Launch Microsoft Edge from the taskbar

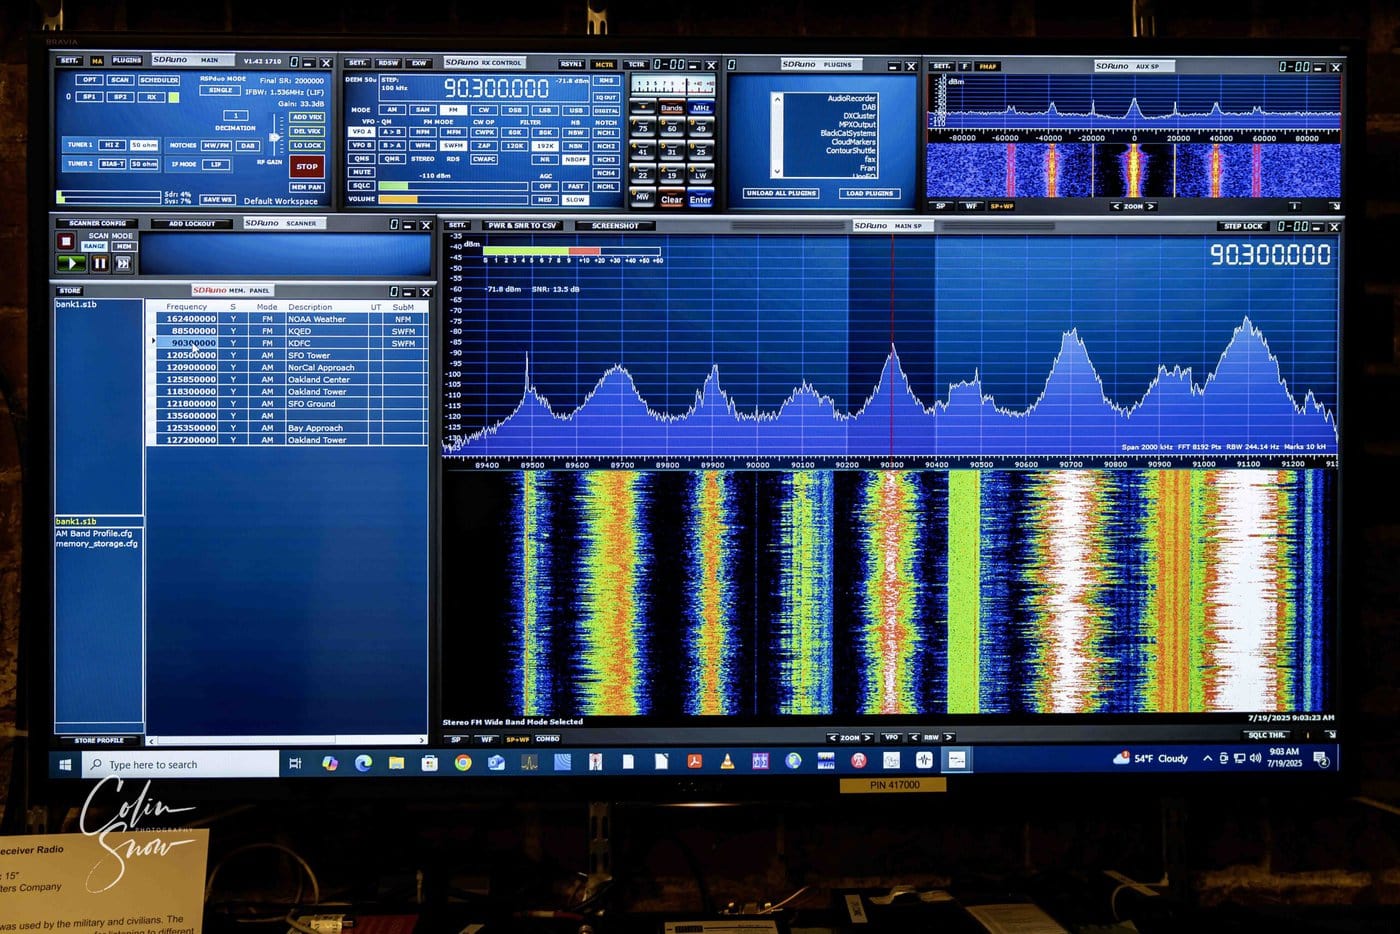[363, 763]
